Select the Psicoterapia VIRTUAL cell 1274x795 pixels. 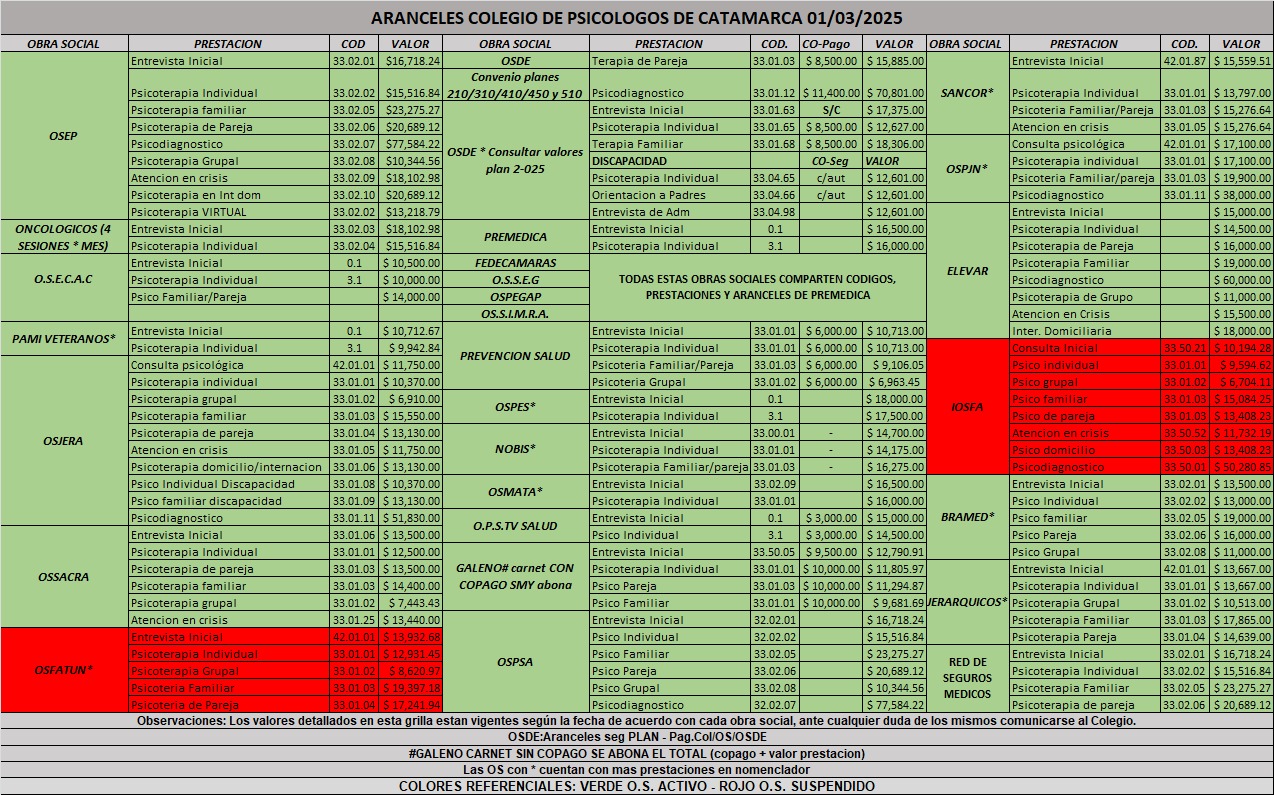229,212
